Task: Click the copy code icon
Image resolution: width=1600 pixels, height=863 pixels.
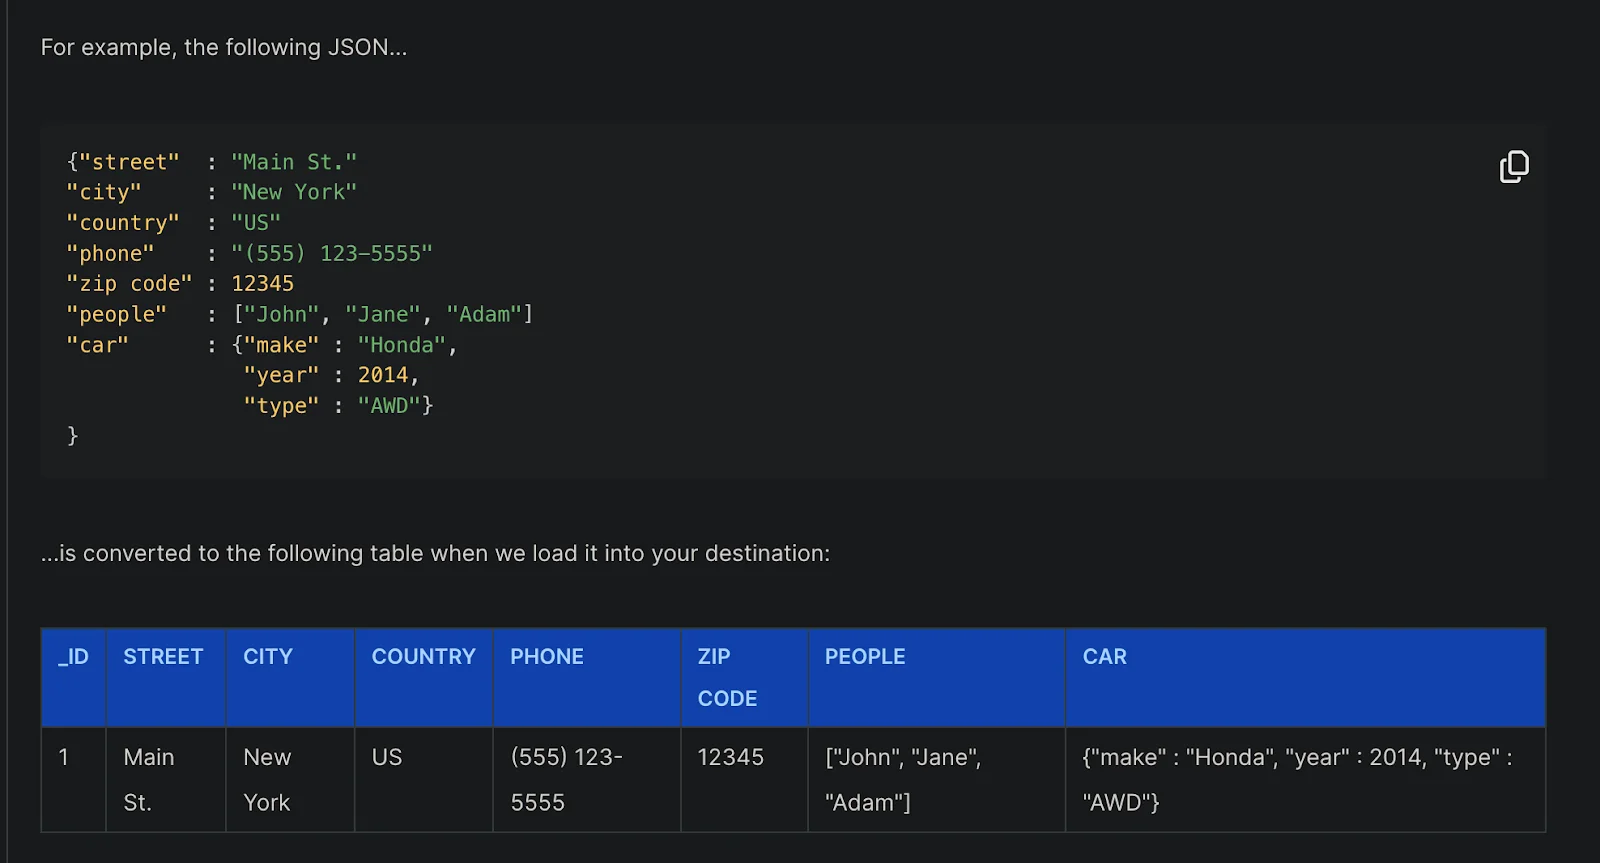Action: pyautogui.click(x=1514, y=167)
